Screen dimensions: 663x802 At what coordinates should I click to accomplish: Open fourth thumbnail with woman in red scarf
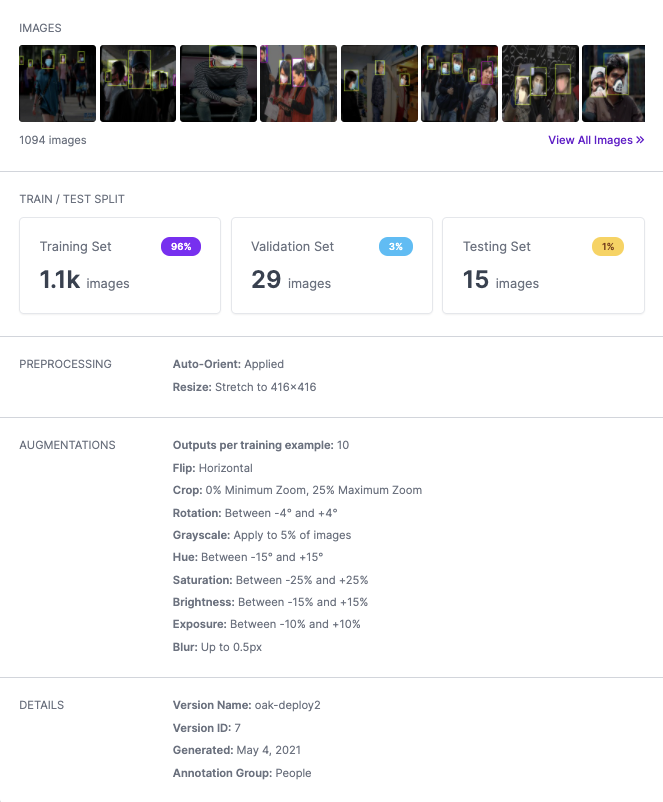pos(299,83)
